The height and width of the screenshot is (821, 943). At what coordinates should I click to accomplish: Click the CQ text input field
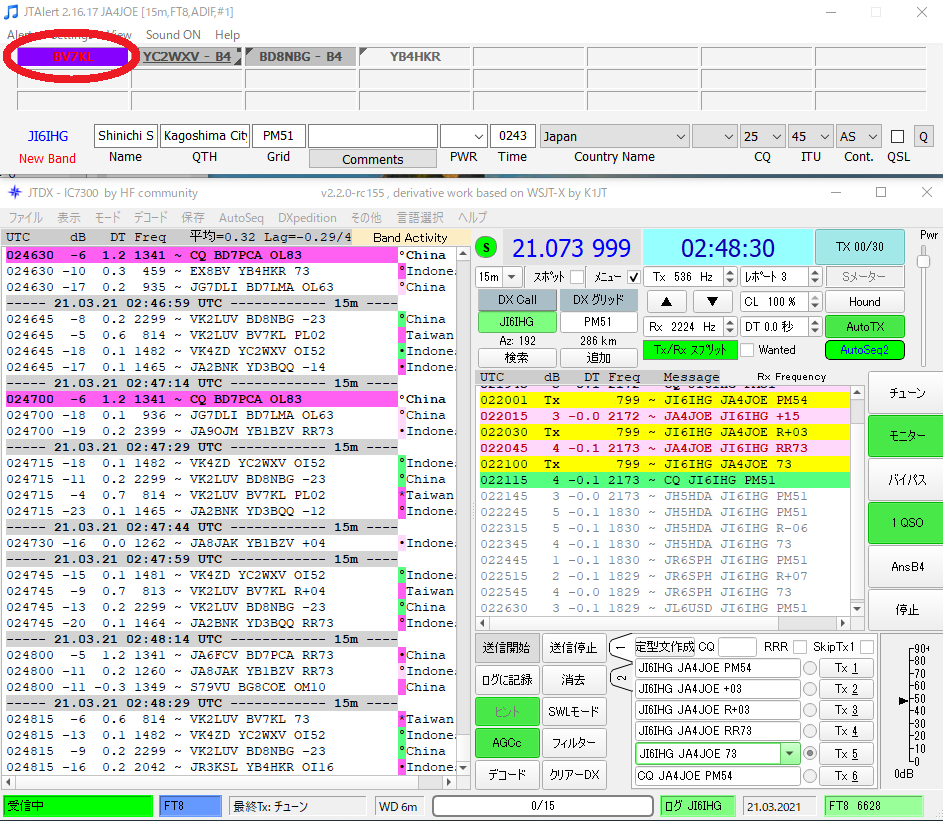tap(737, 647)
